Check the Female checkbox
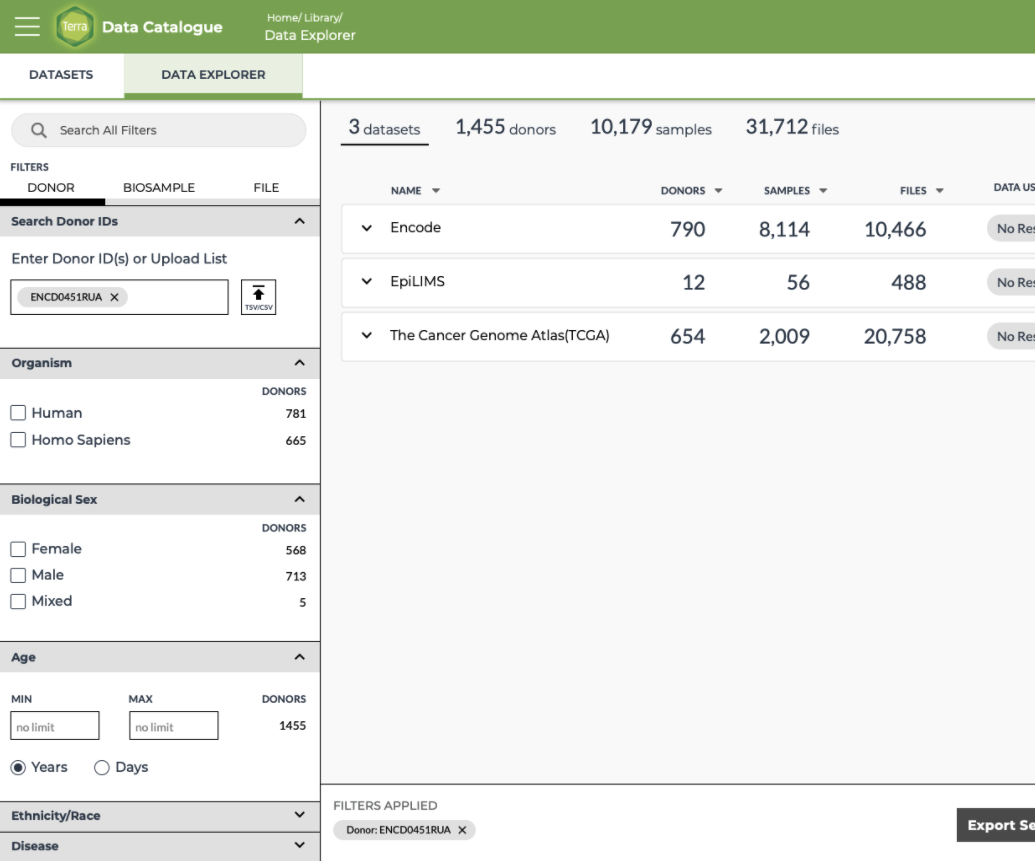Screen dimensions: 1035x861 [18, 549]
